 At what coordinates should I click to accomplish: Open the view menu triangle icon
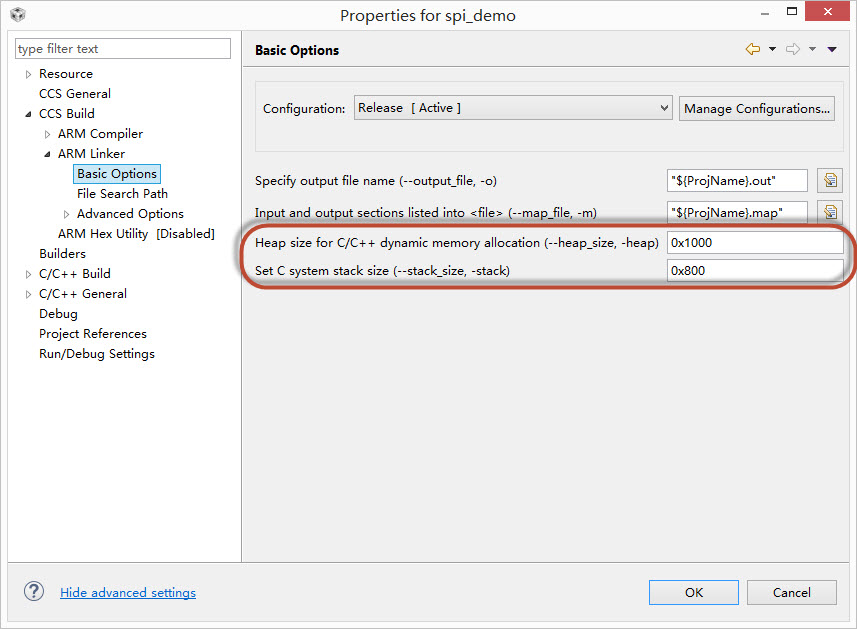click(x=831, y=49)
